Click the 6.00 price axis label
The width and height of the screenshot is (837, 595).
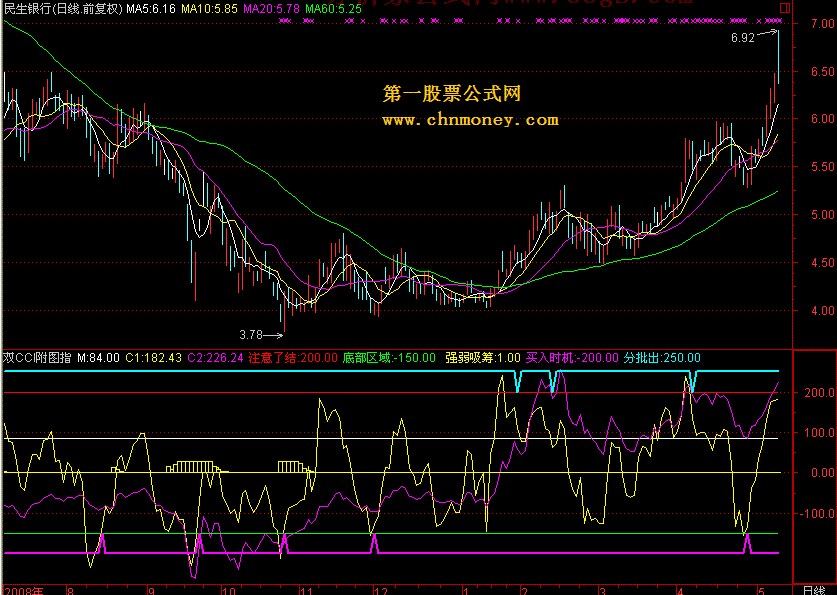coord(821,119)
